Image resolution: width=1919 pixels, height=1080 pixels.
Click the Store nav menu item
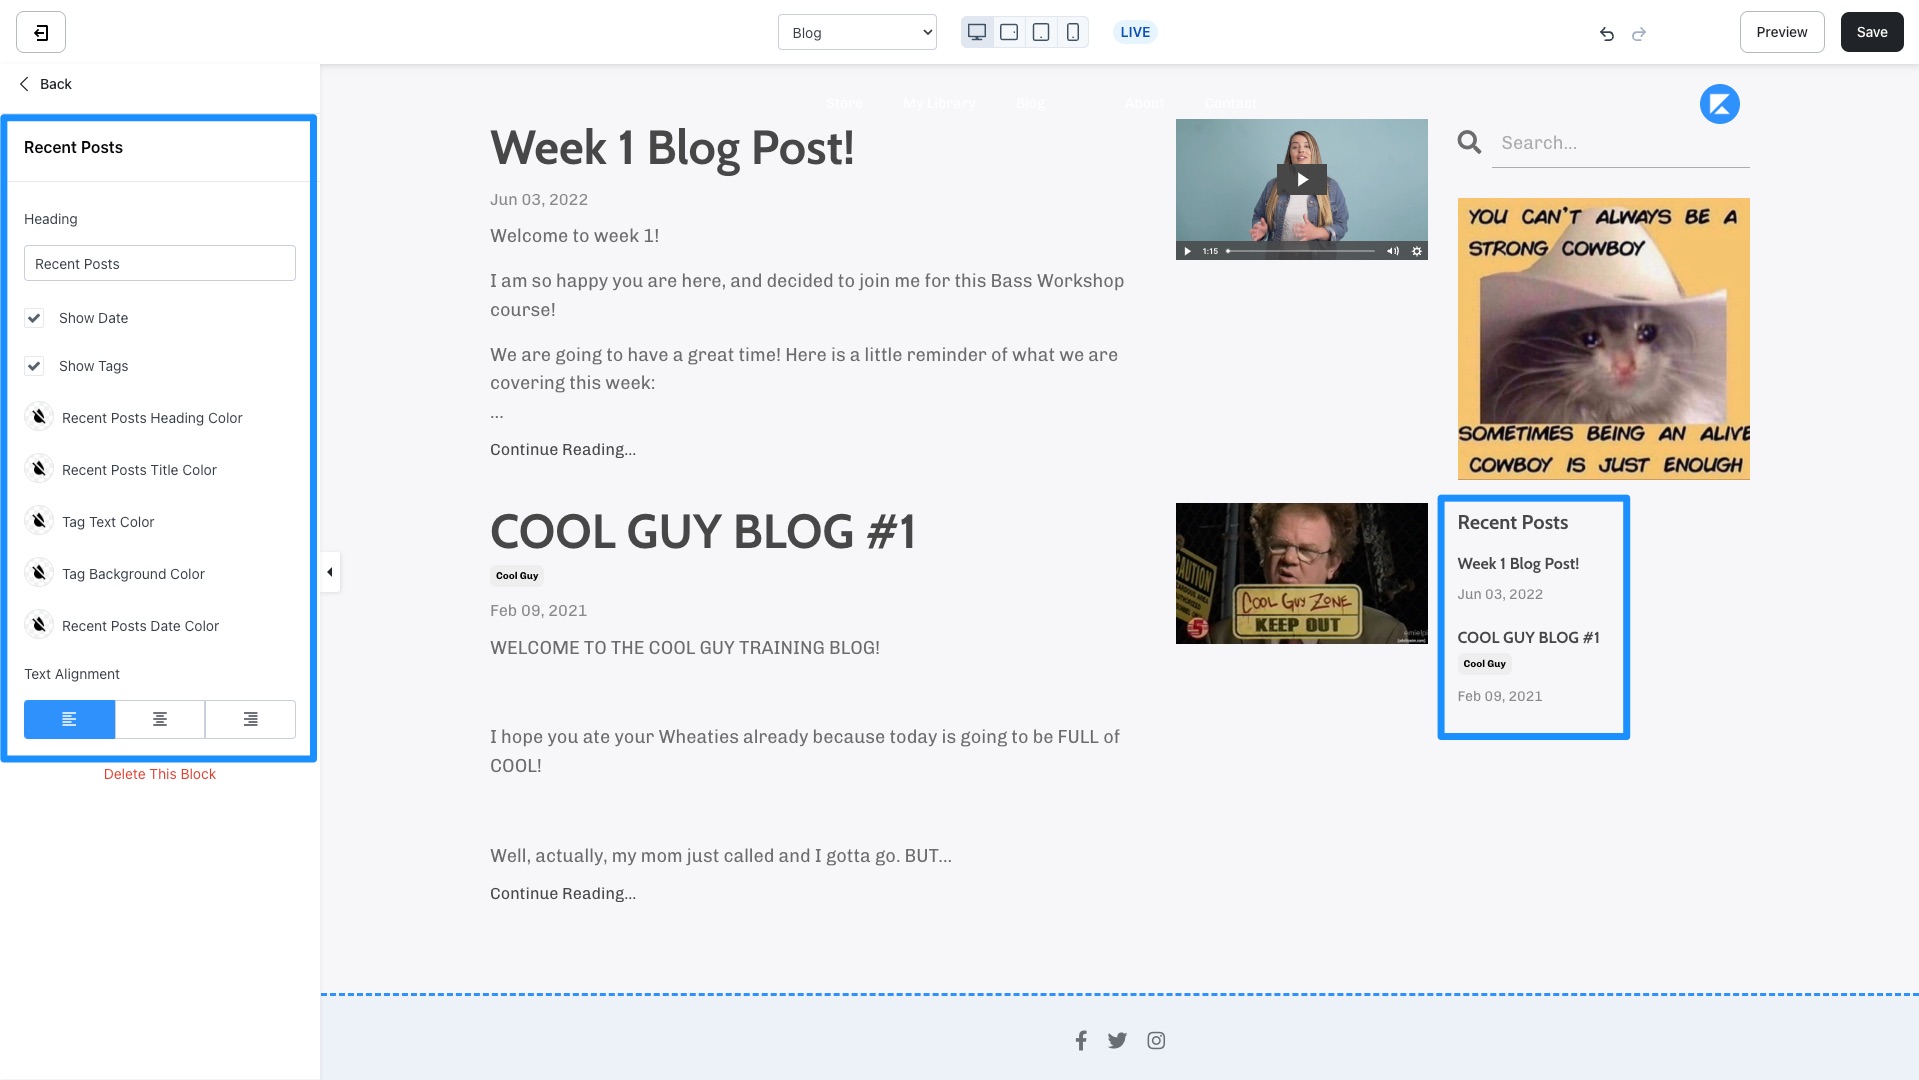[844, 103]
